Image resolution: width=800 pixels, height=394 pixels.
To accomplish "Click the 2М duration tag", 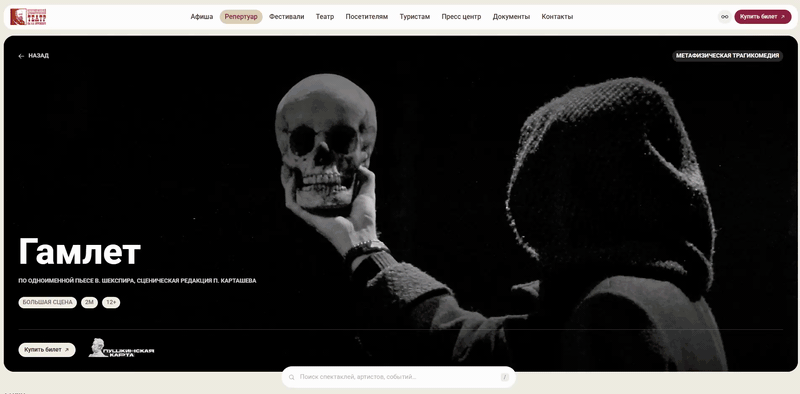I will (x=89, y=303).
